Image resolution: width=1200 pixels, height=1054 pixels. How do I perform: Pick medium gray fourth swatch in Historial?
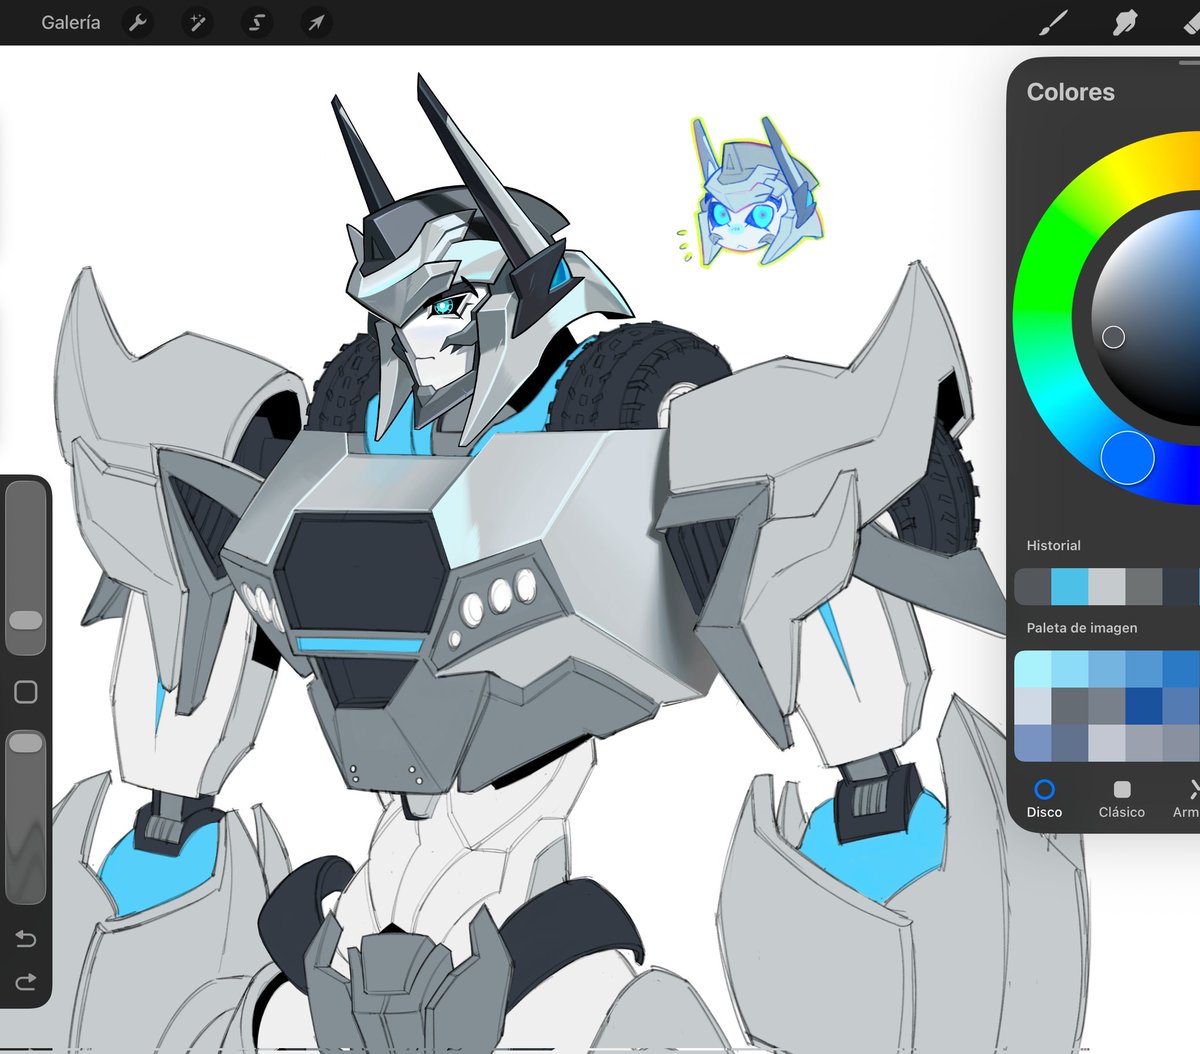[x=1144, y=587]
